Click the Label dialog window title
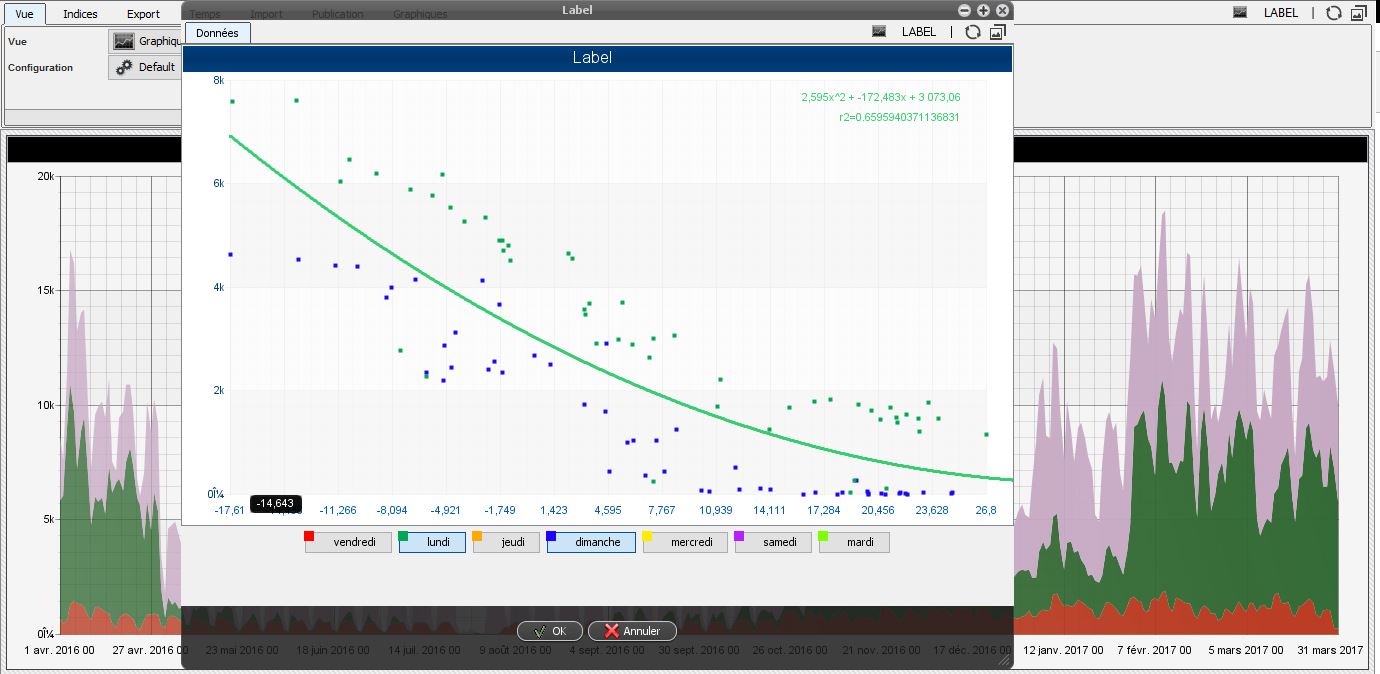Screen dimensions: 1380x674 [578, 10]
